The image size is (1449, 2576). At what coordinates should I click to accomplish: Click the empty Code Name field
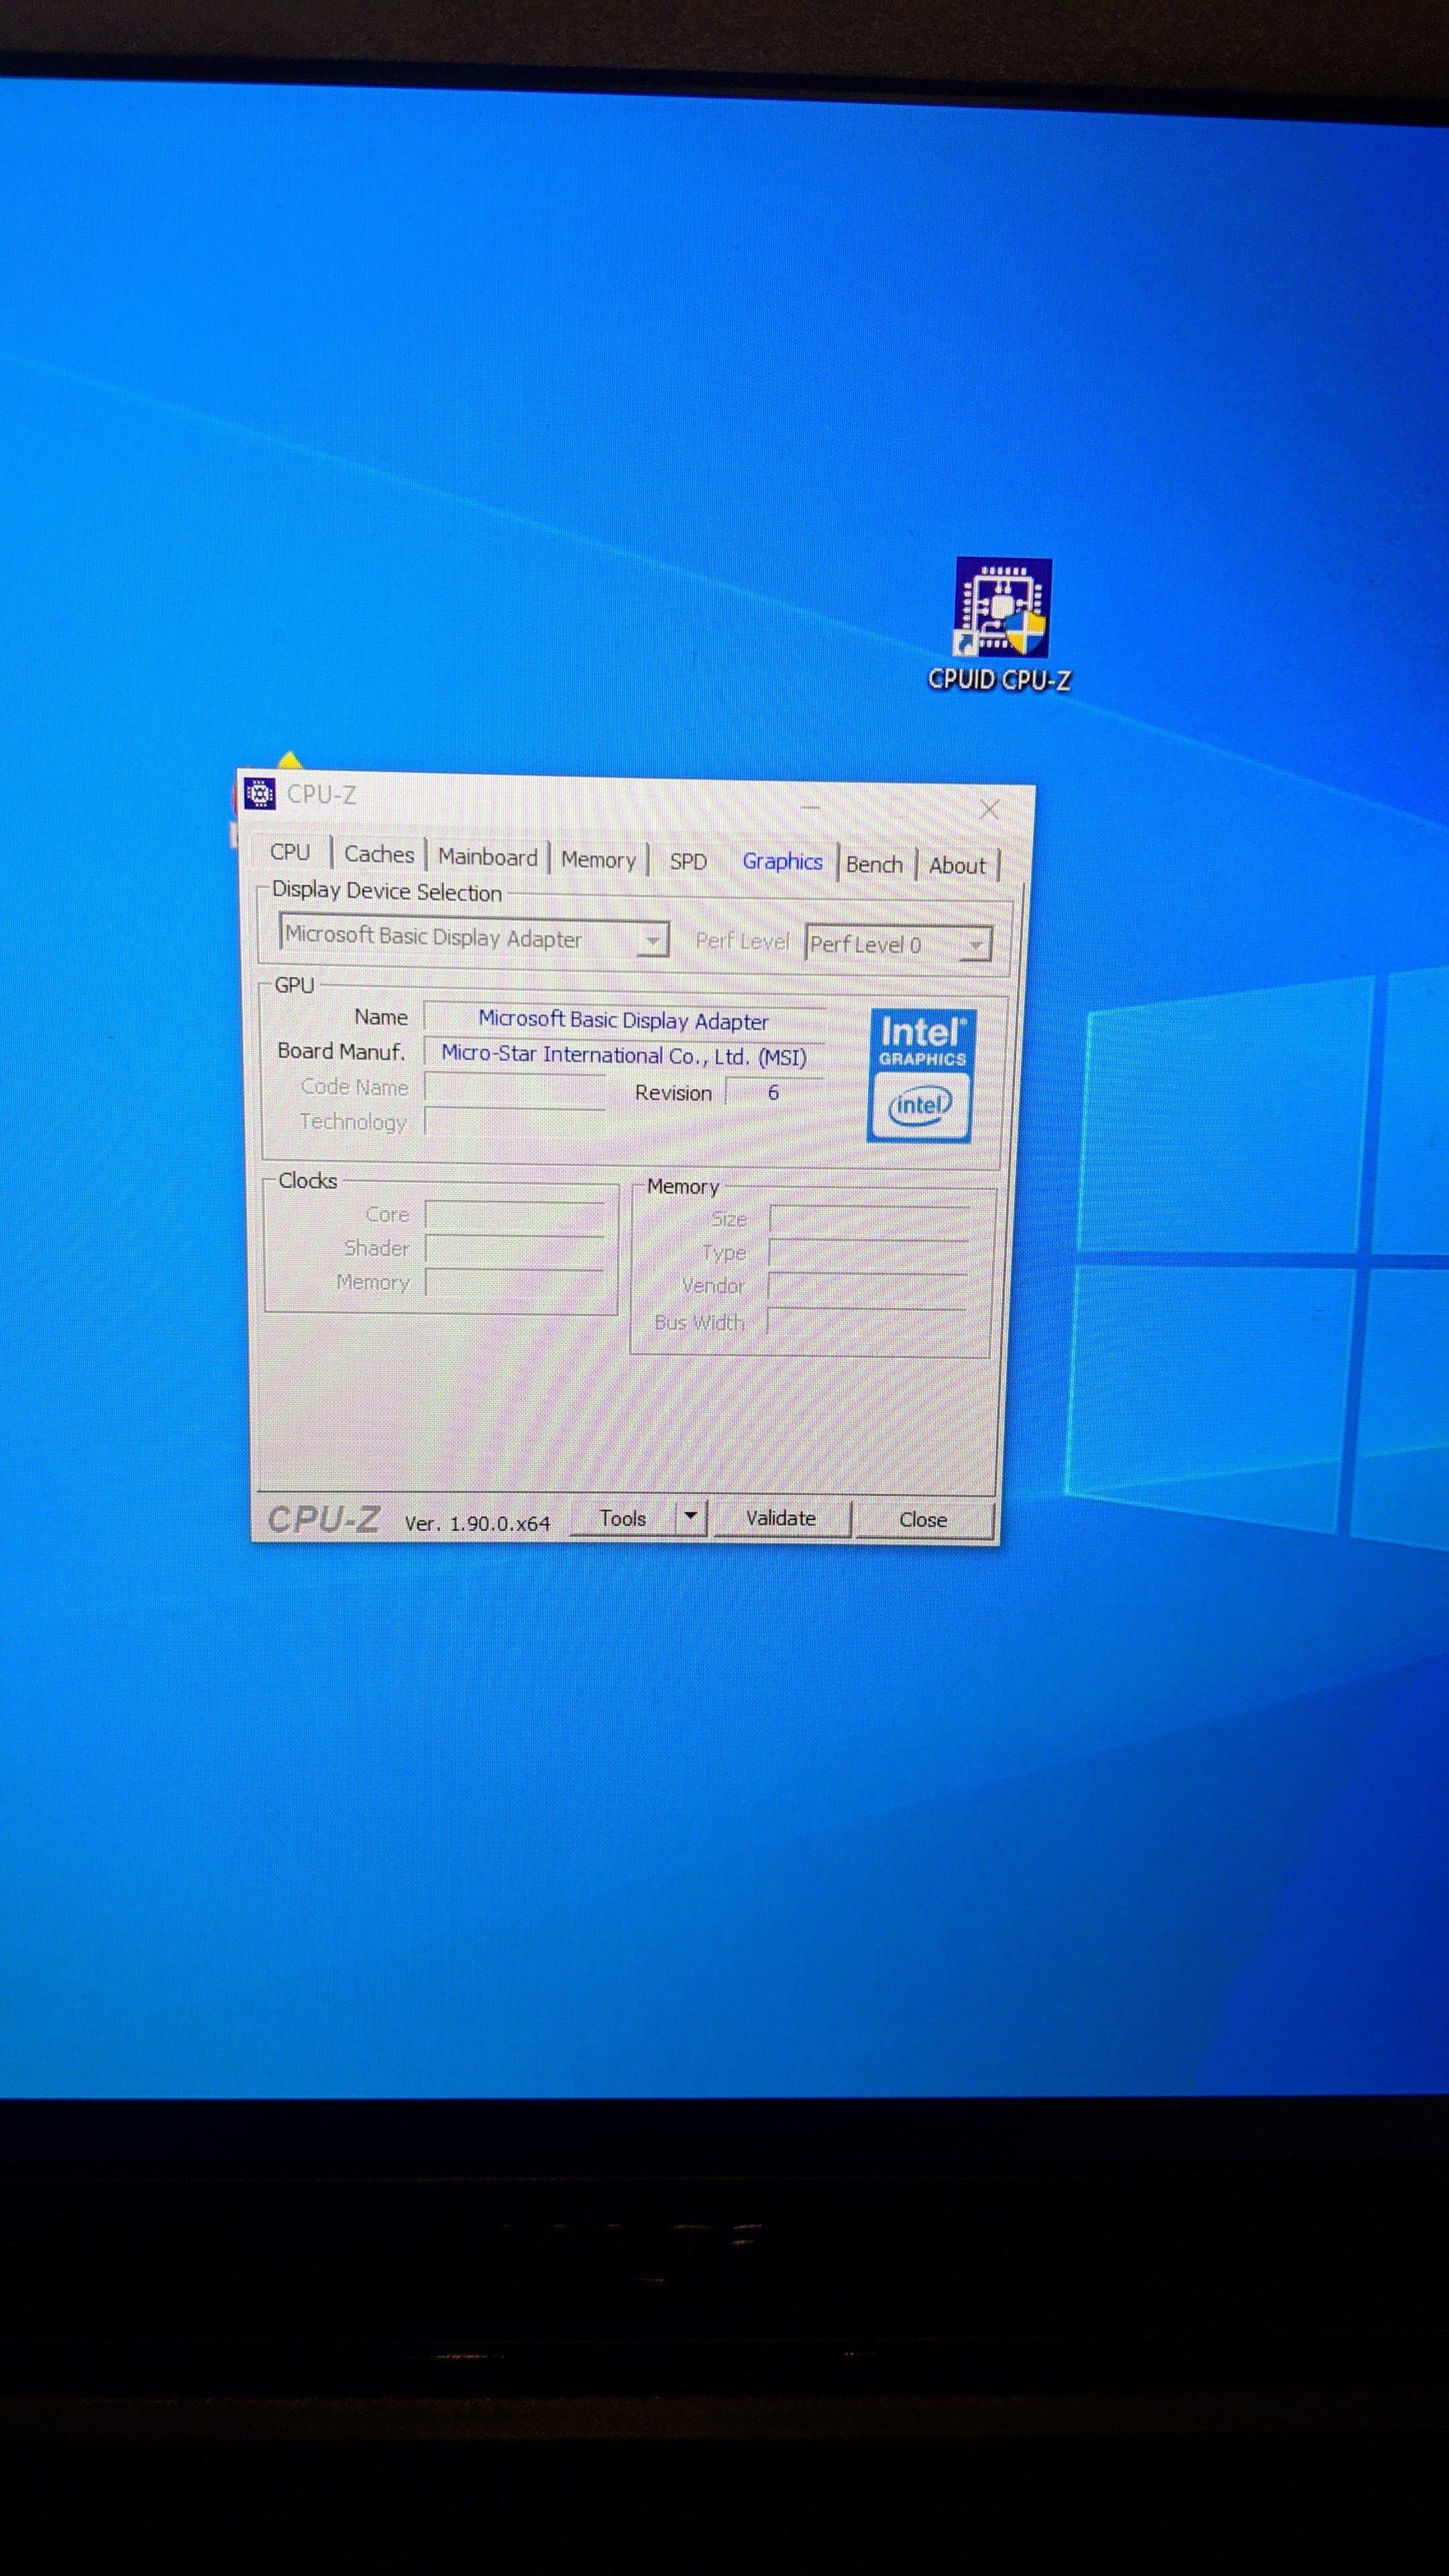(515, 1088)
